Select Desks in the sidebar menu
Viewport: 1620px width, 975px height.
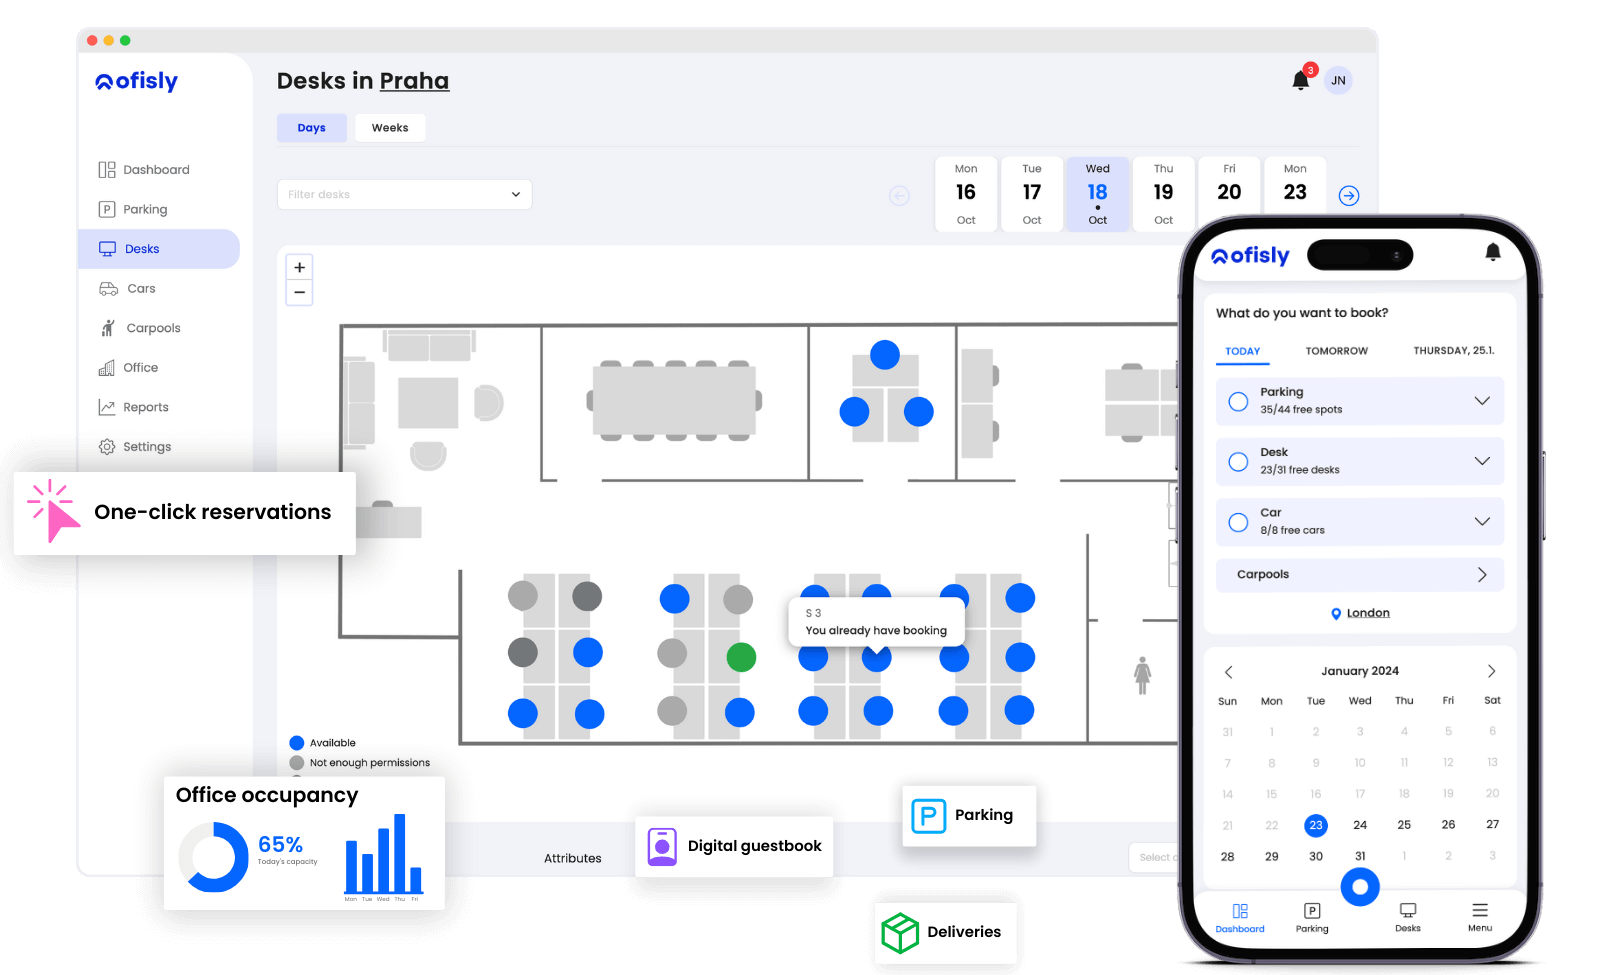tap(159, 249)
